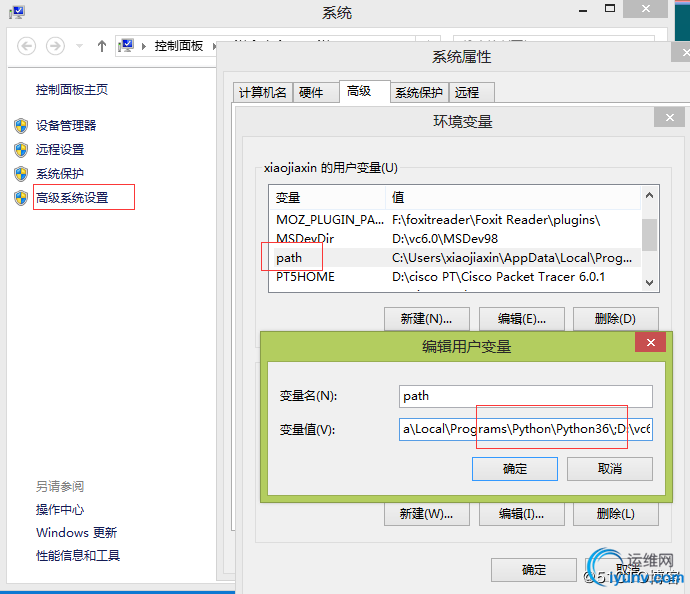
Task: Open recent locations dropdown arrow
Action: coord(80,45)
